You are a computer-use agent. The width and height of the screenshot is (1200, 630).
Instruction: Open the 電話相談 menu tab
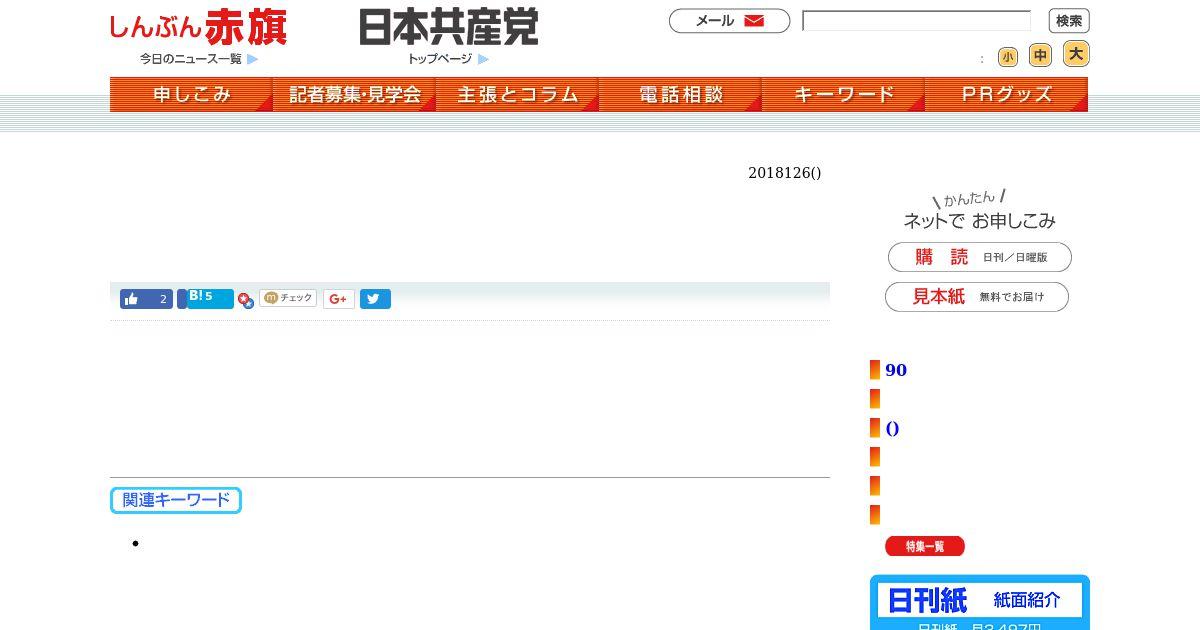click(x=680, y=94)
